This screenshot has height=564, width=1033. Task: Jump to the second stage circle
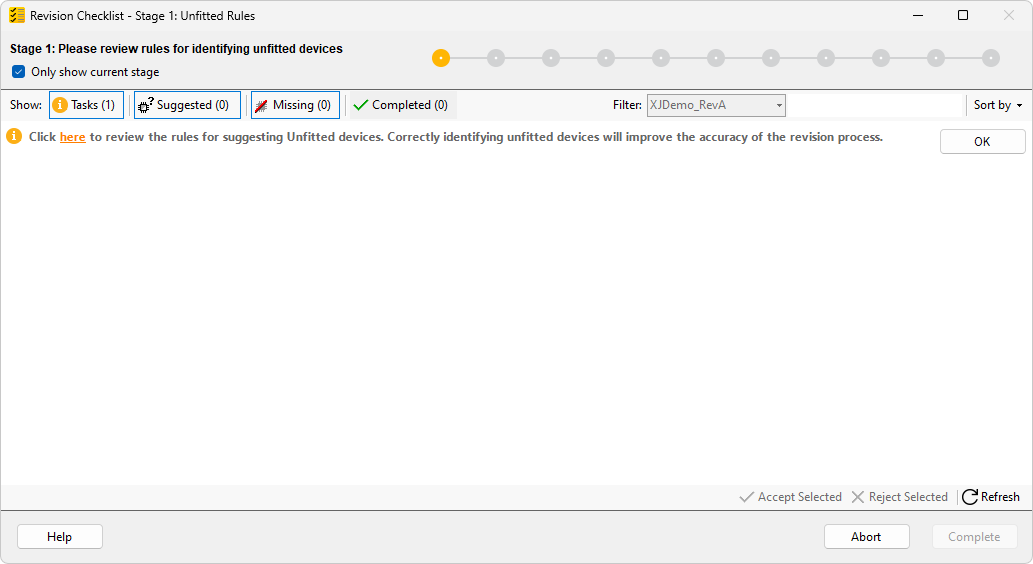click(x=496, y=58)
